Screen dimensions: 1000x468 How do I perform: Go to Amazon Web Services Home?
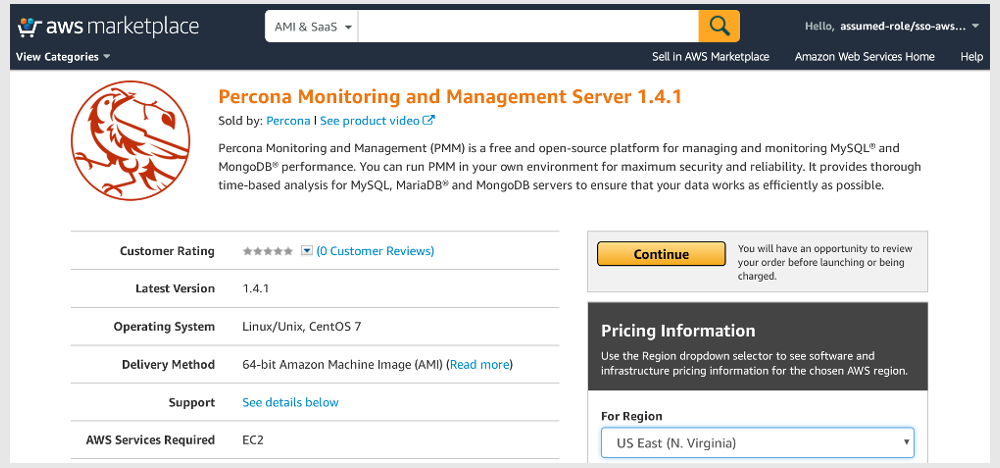click(864, 57)
